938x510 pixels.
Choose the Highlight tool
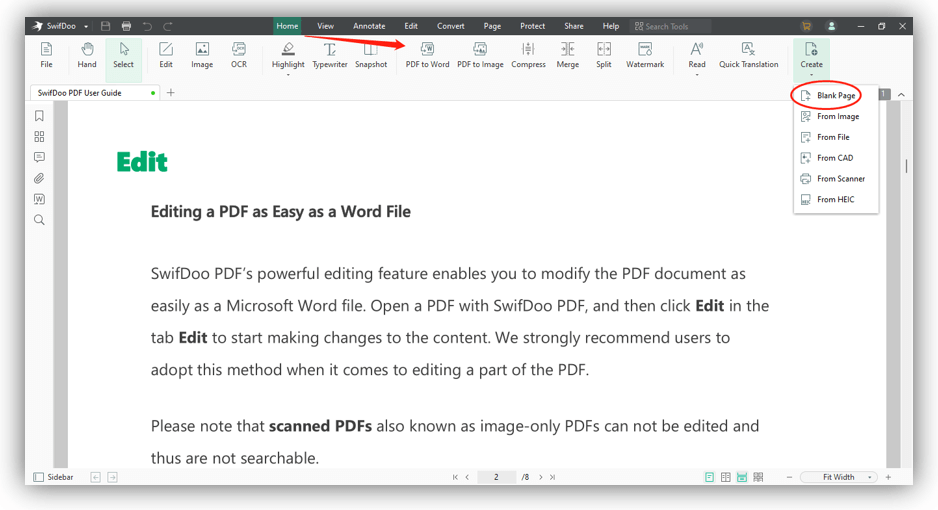[288, 56]
